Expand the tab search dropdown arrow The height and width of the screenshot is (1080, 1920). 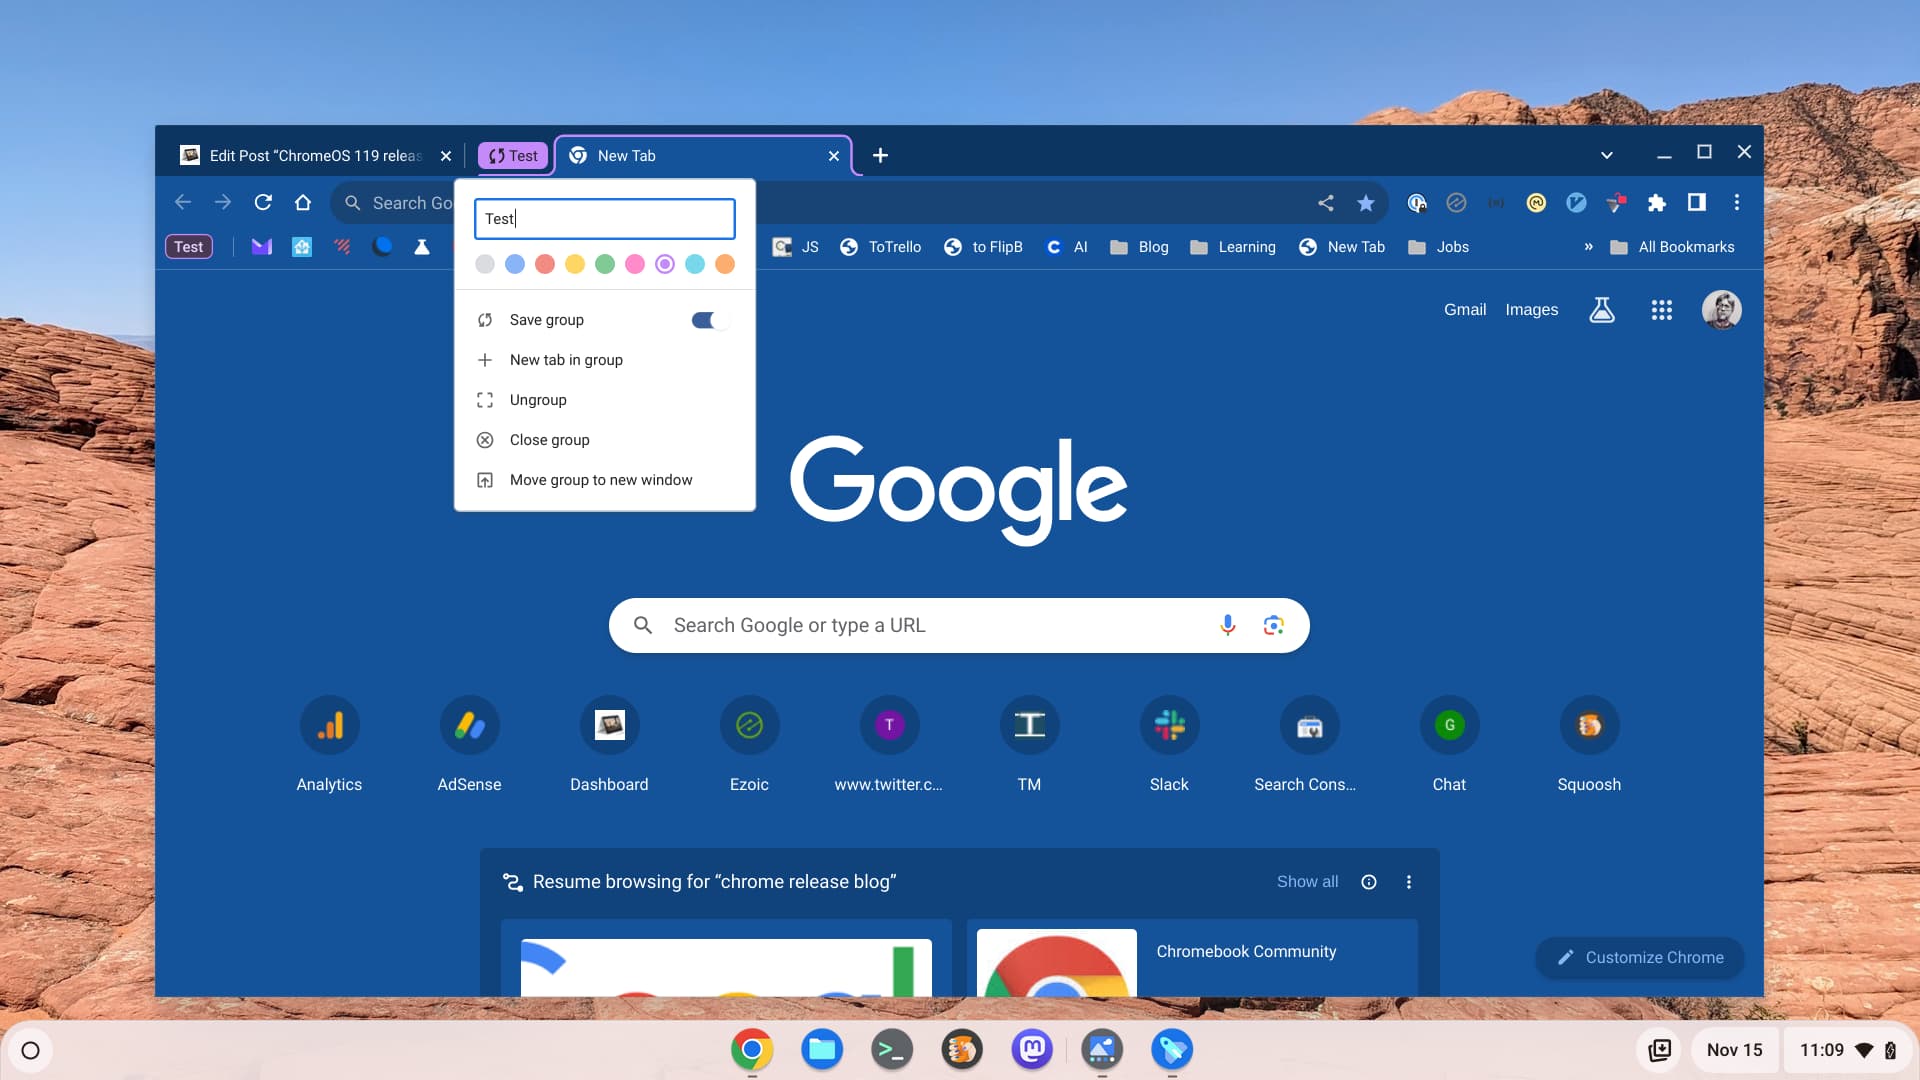1607,155
